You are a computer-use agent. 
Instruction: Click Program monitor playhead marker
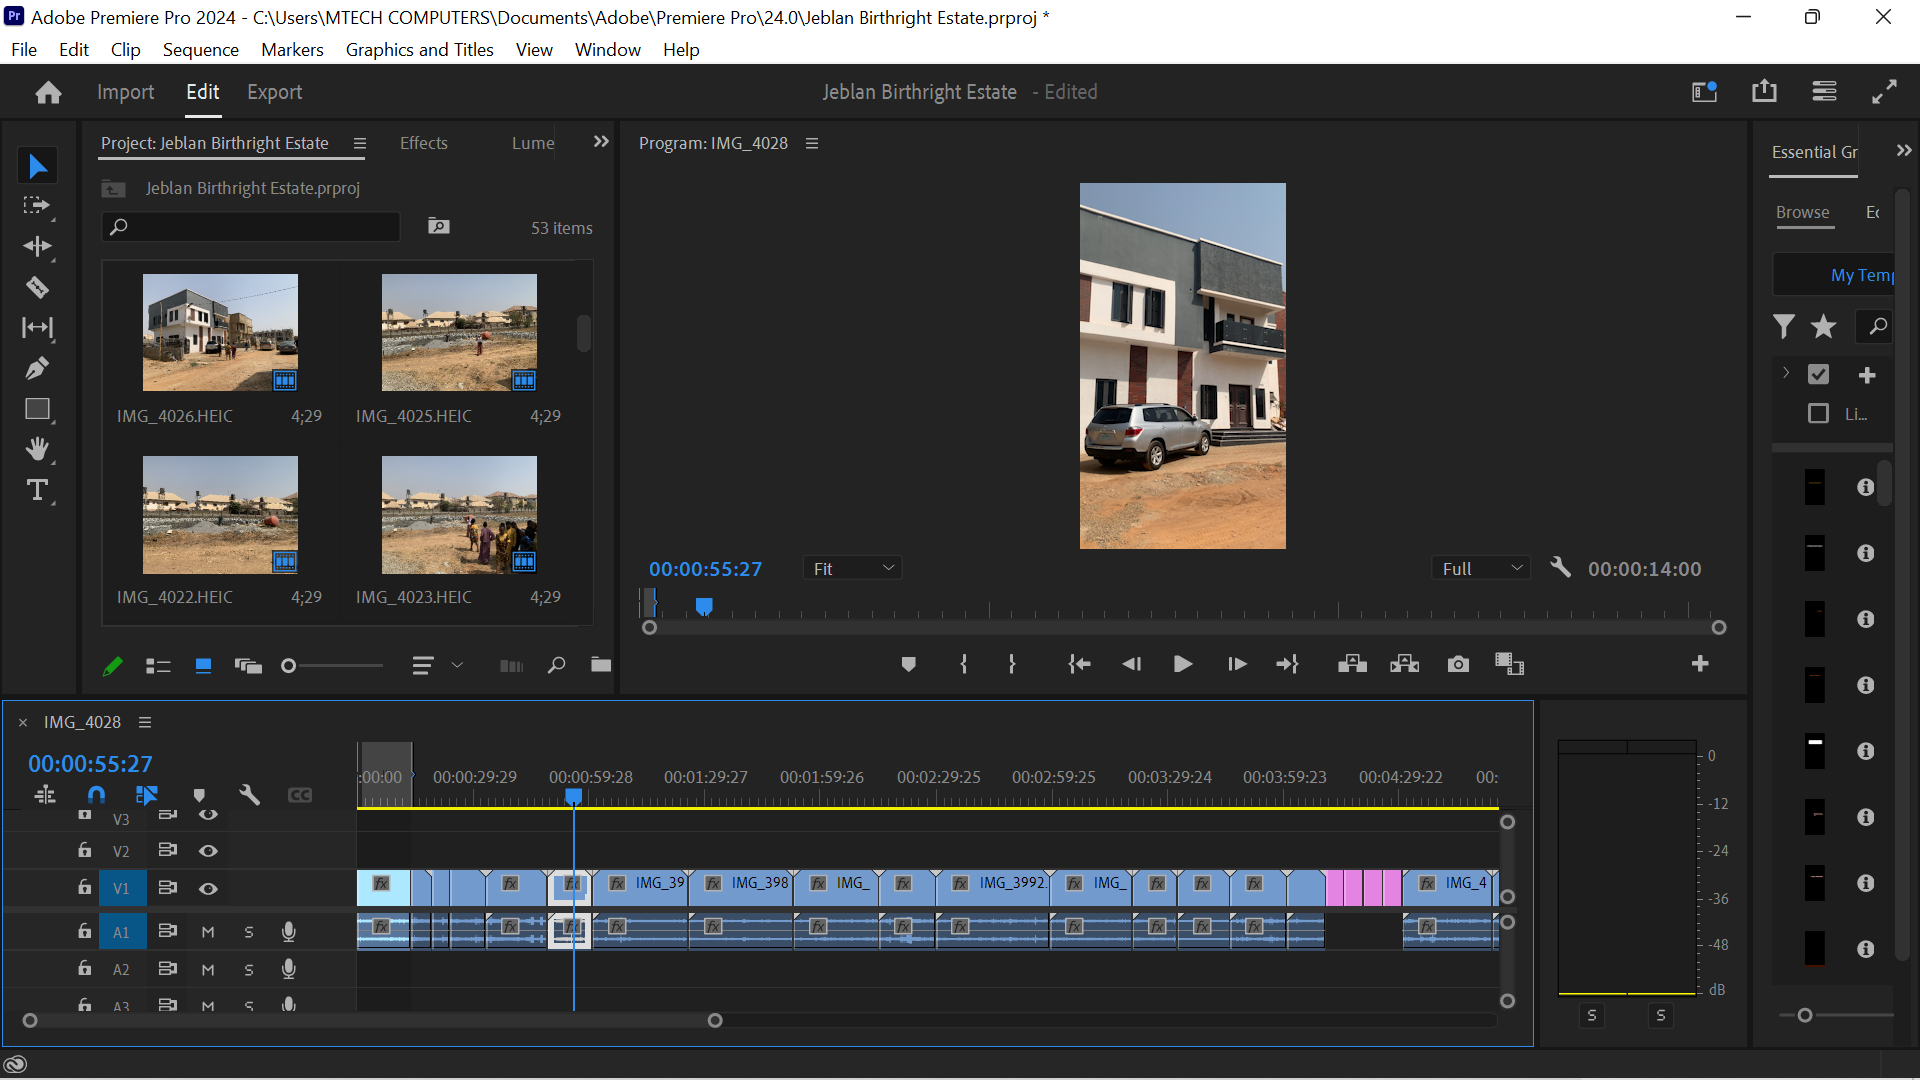pos(704,606)
